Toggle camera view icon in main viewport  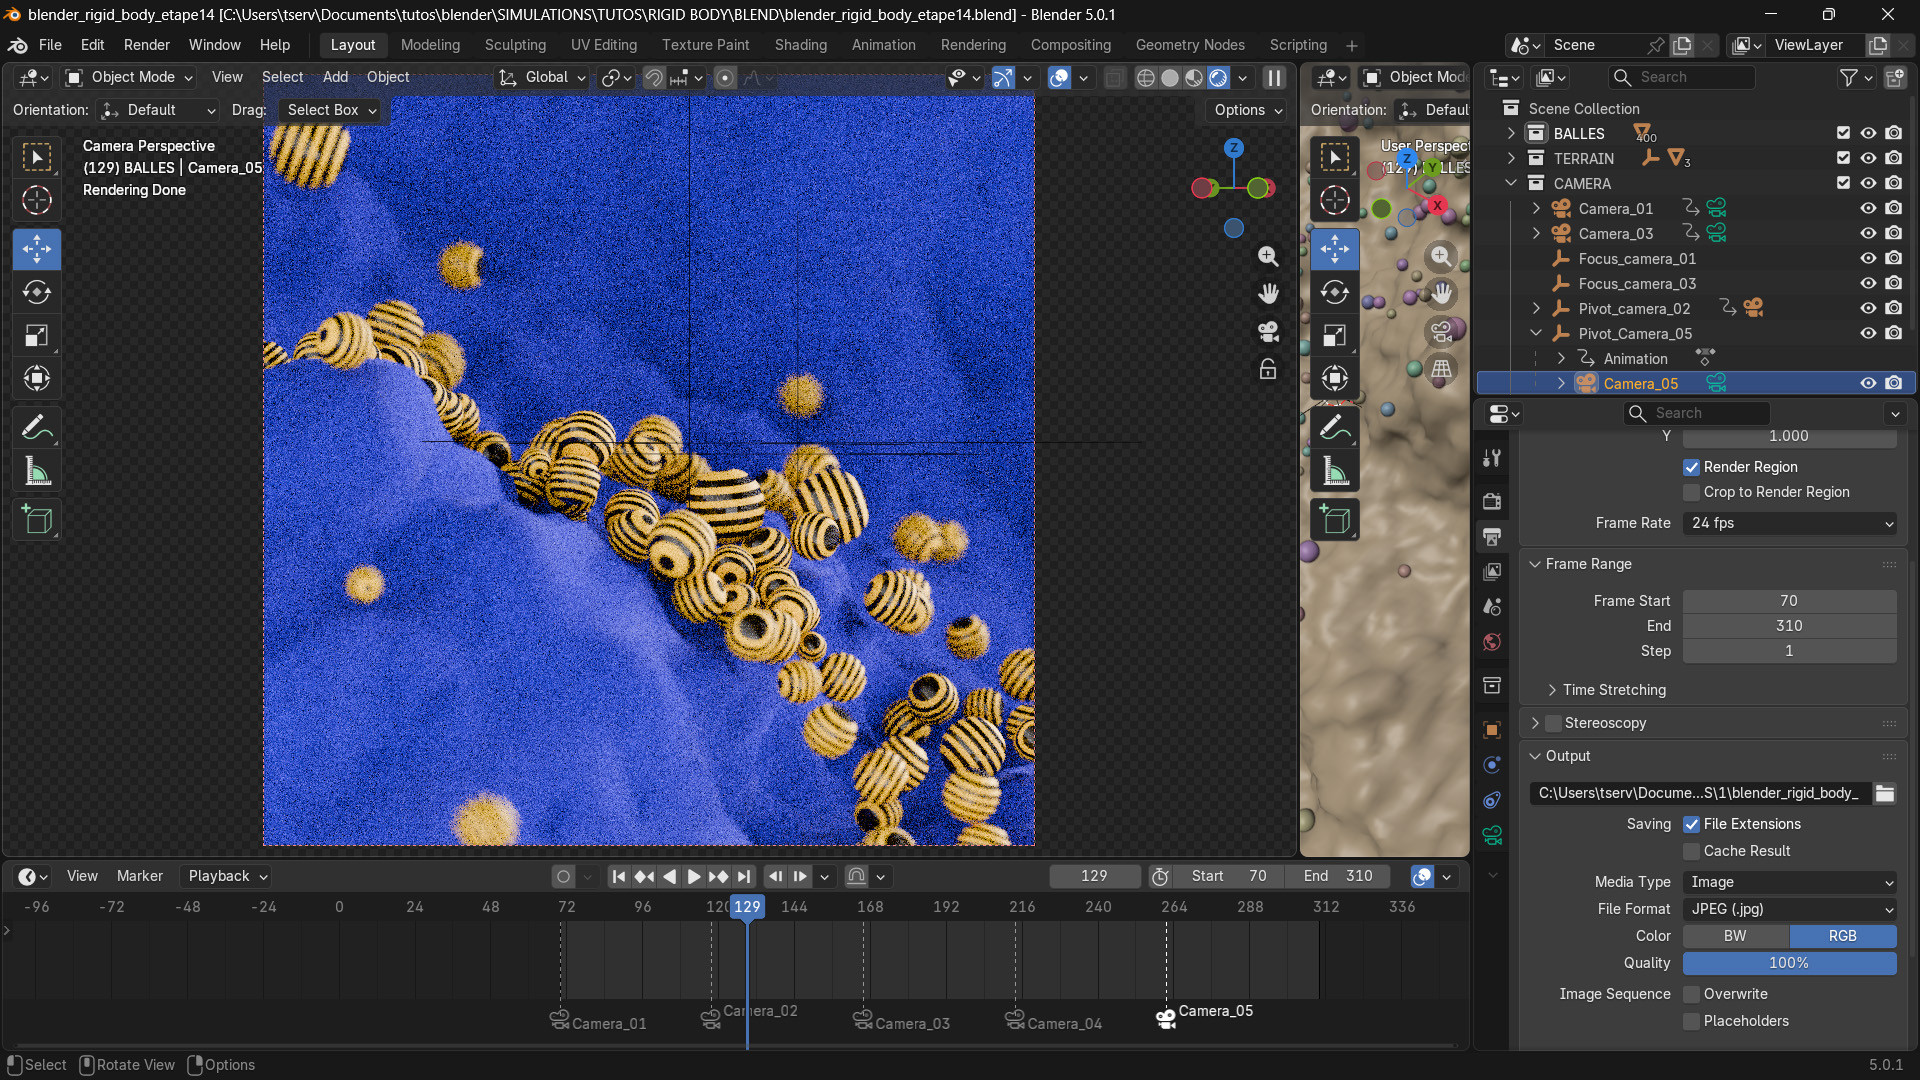pyautogui.click(x=1268, y=331)
